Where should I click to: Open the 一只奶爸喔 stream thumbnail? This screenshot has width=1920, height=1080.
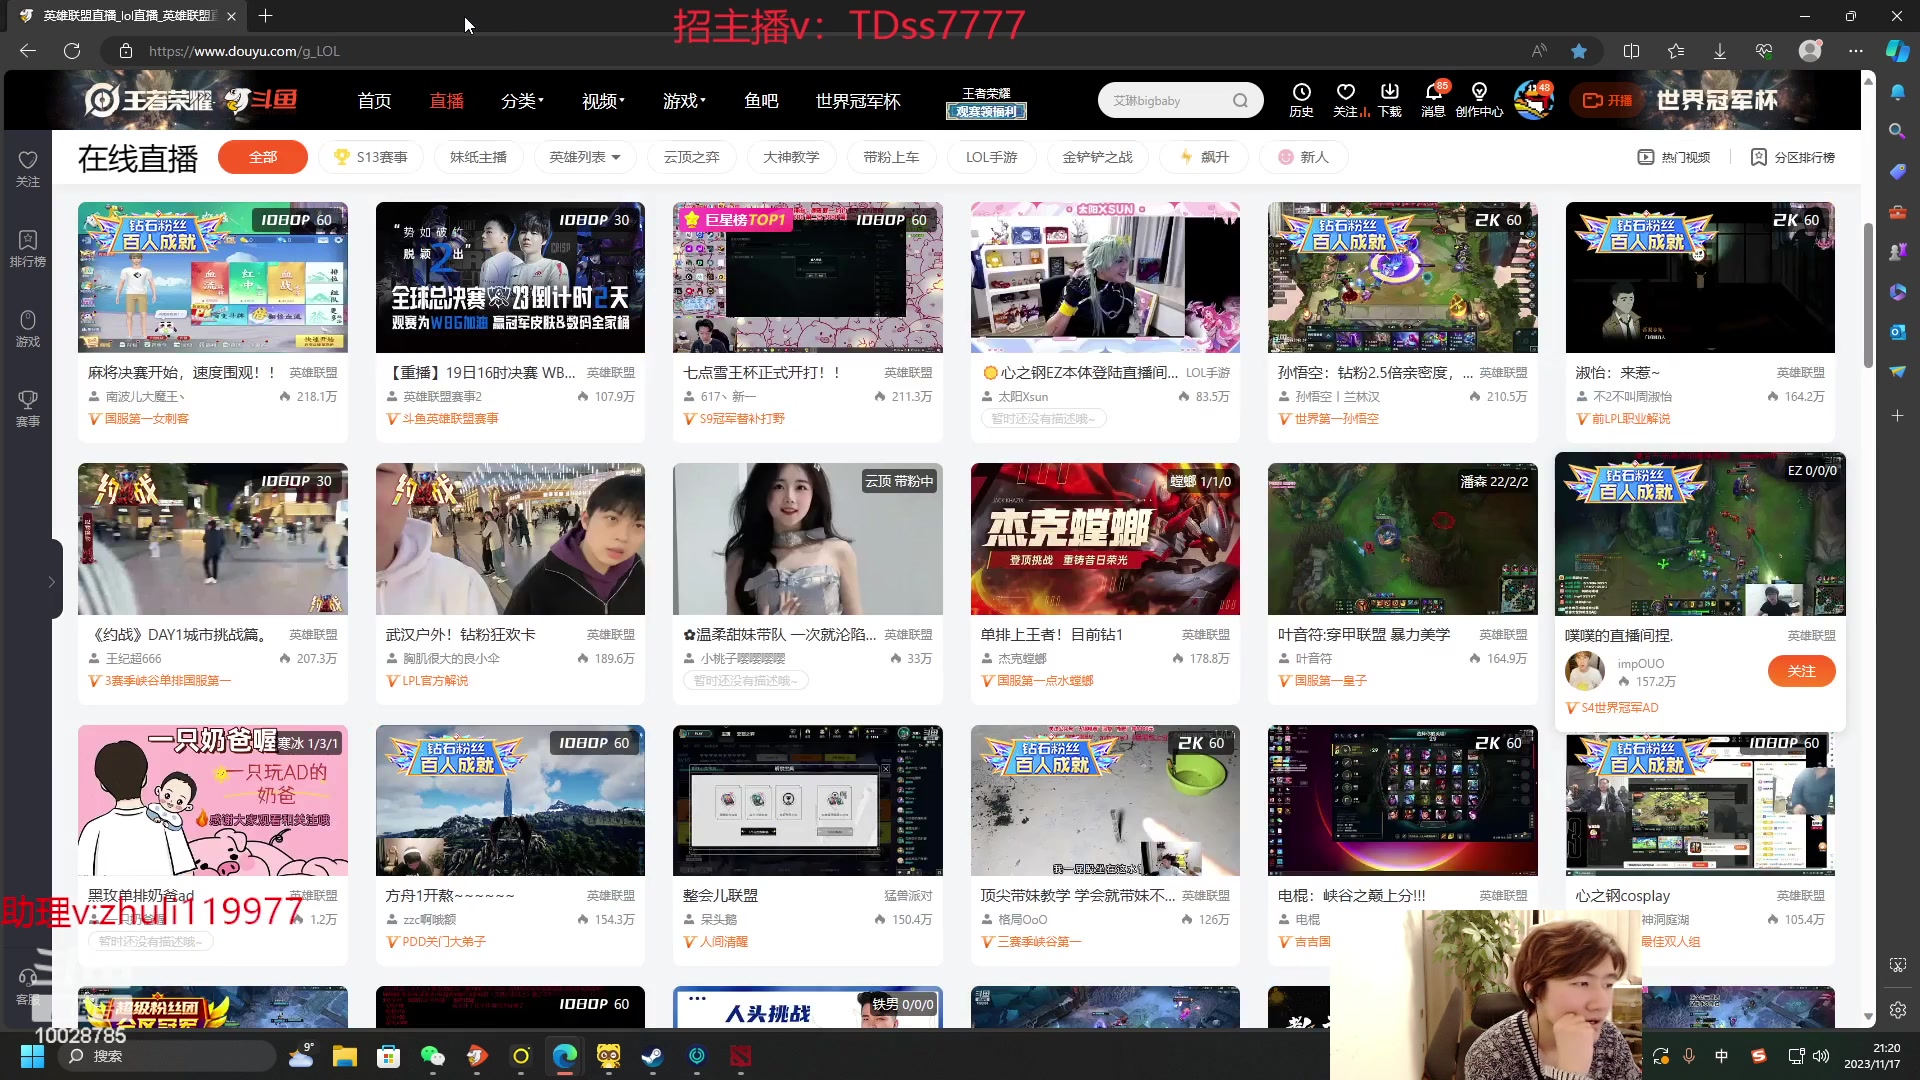213,800
